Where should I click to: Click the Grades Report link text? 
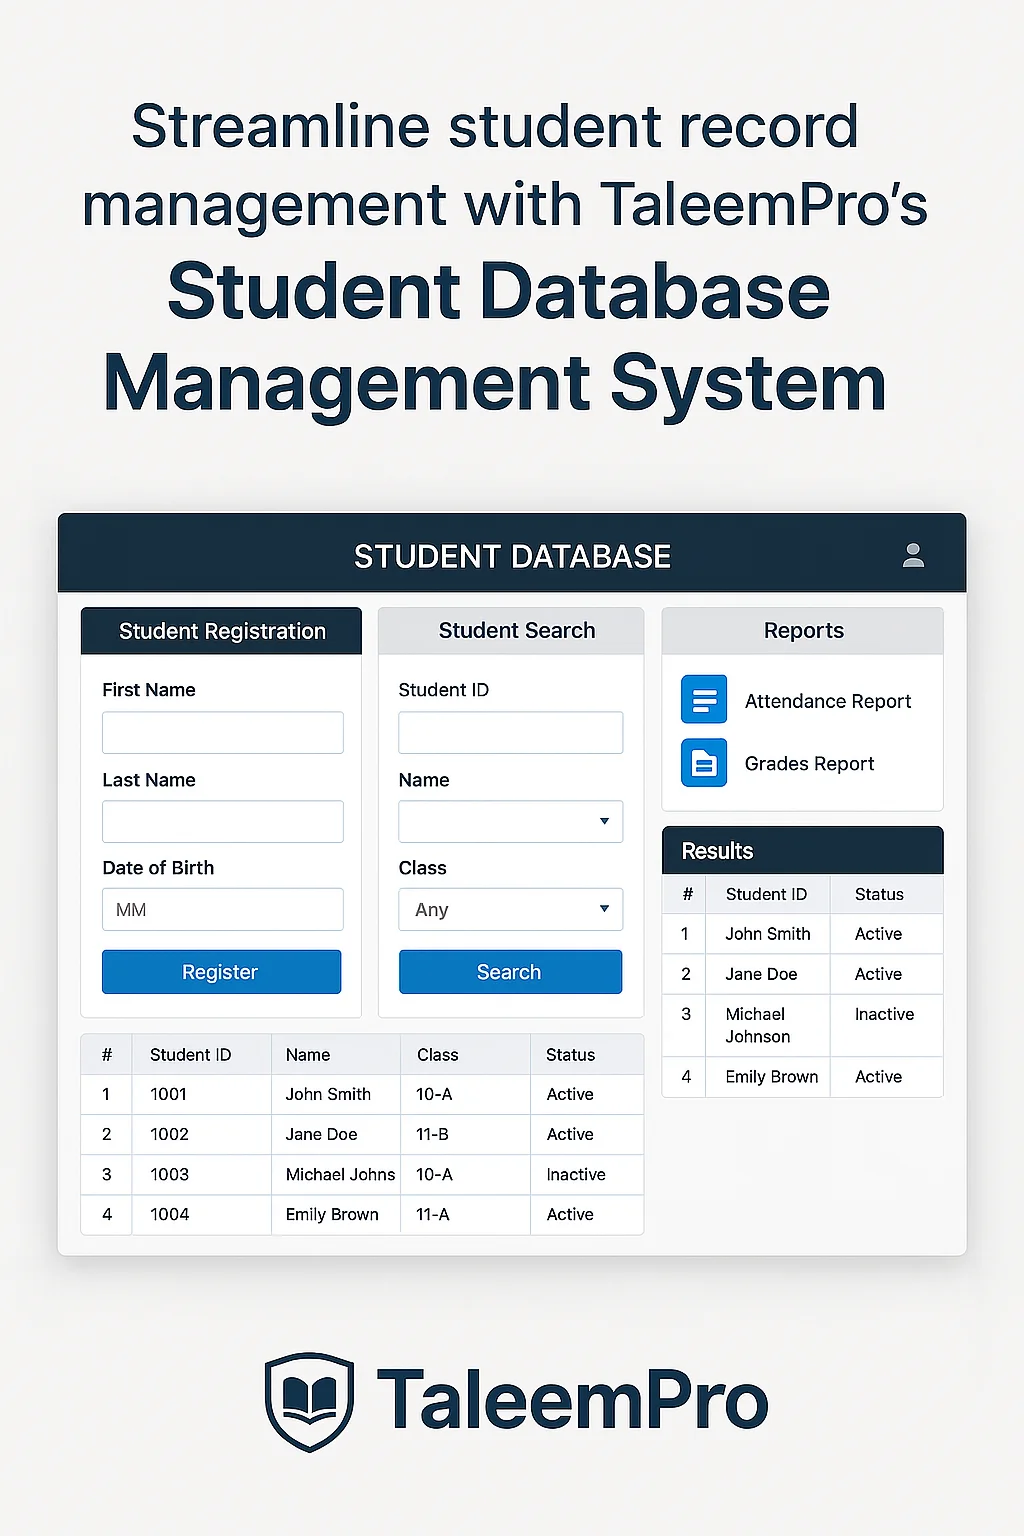(809, 764)
